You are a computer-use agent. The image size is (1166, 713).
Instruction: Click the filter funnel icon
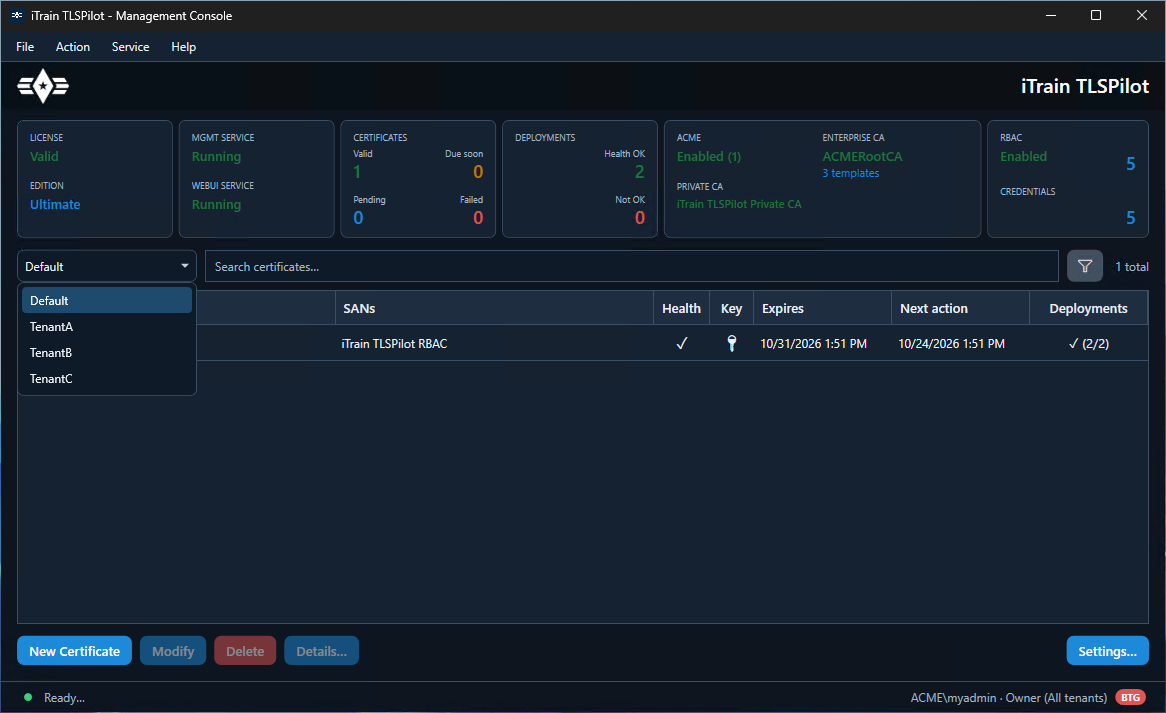[1084, 266]
